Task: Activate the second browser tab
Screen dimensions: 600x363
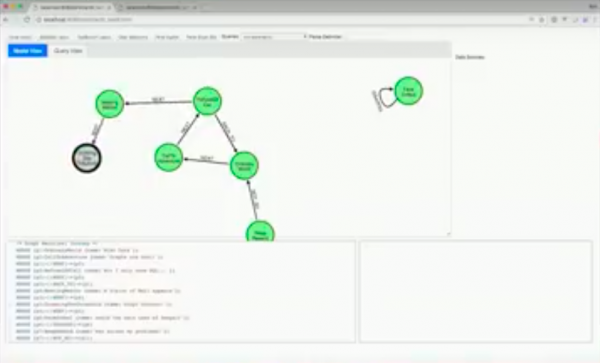Action: (159, 7)
